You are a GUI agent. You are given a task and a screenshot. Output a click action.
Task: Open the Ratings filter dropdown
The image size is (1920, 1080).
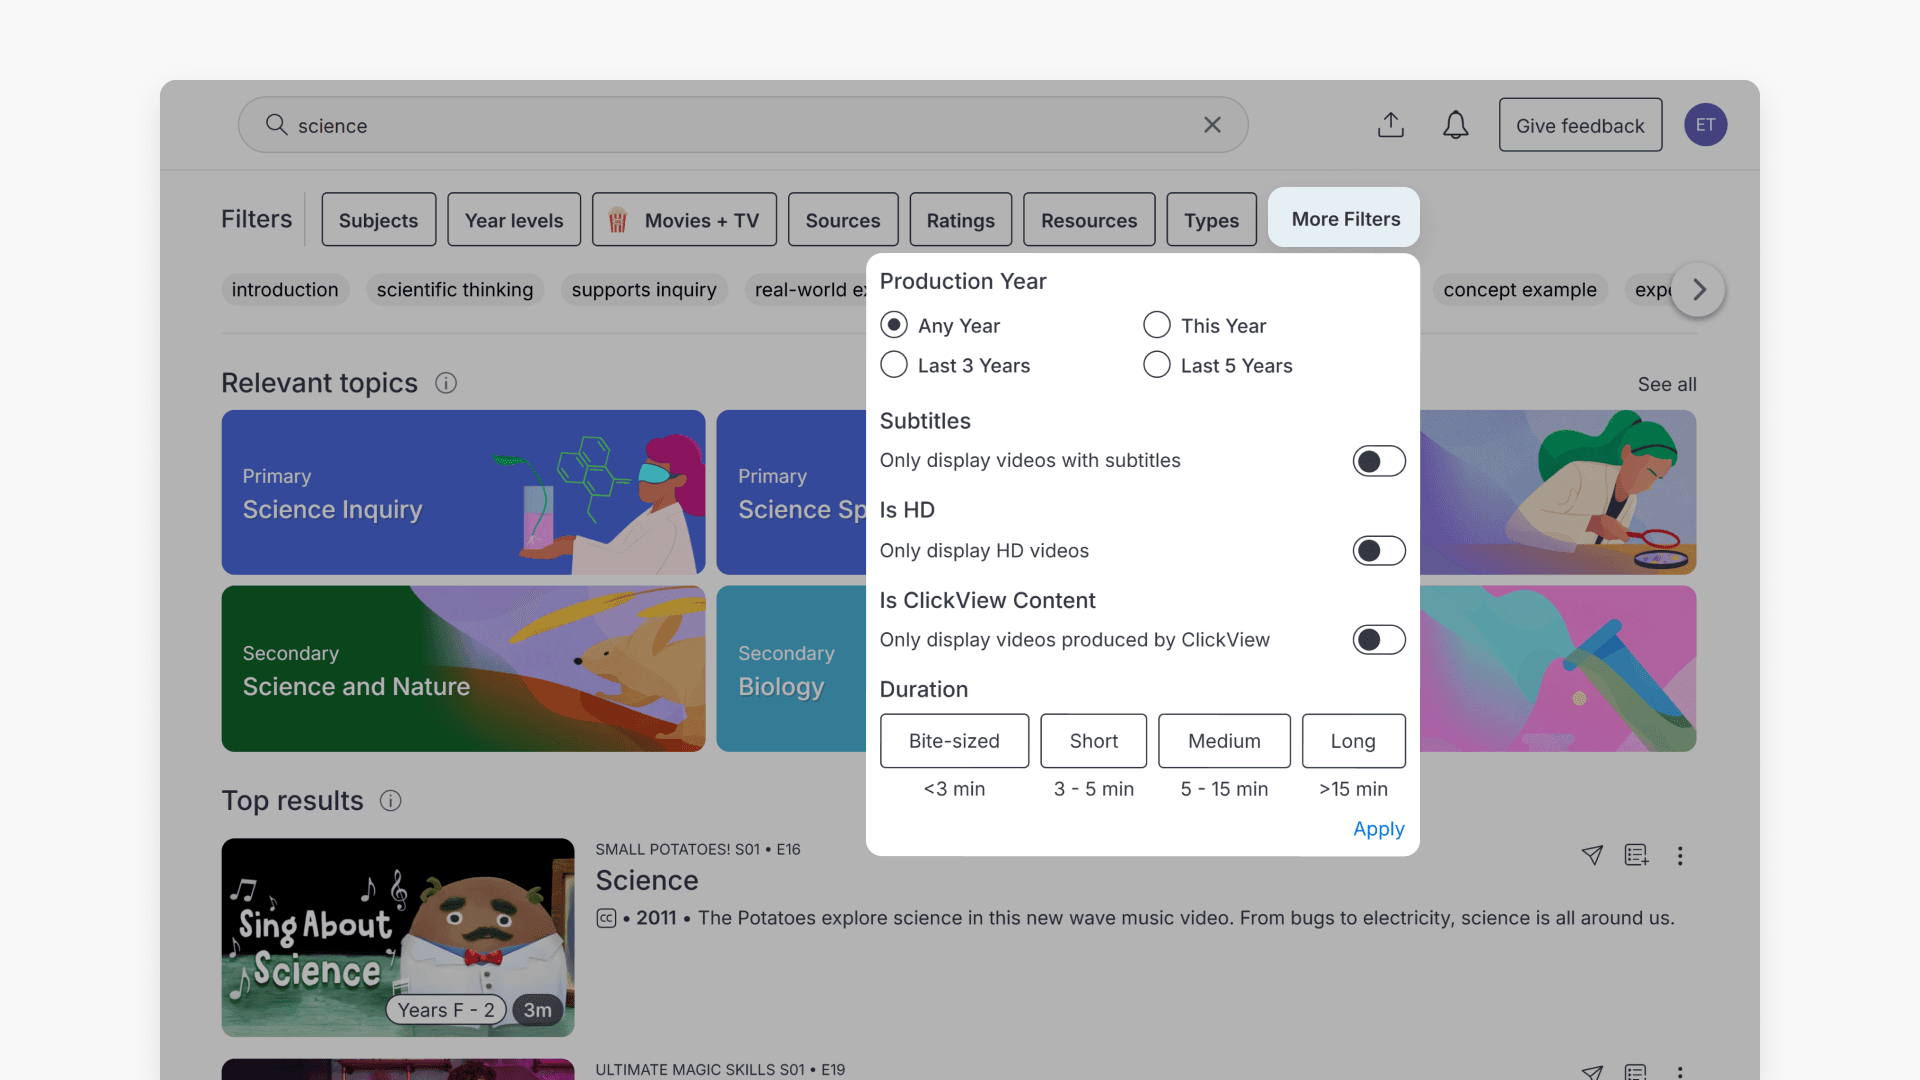point(960,219)
